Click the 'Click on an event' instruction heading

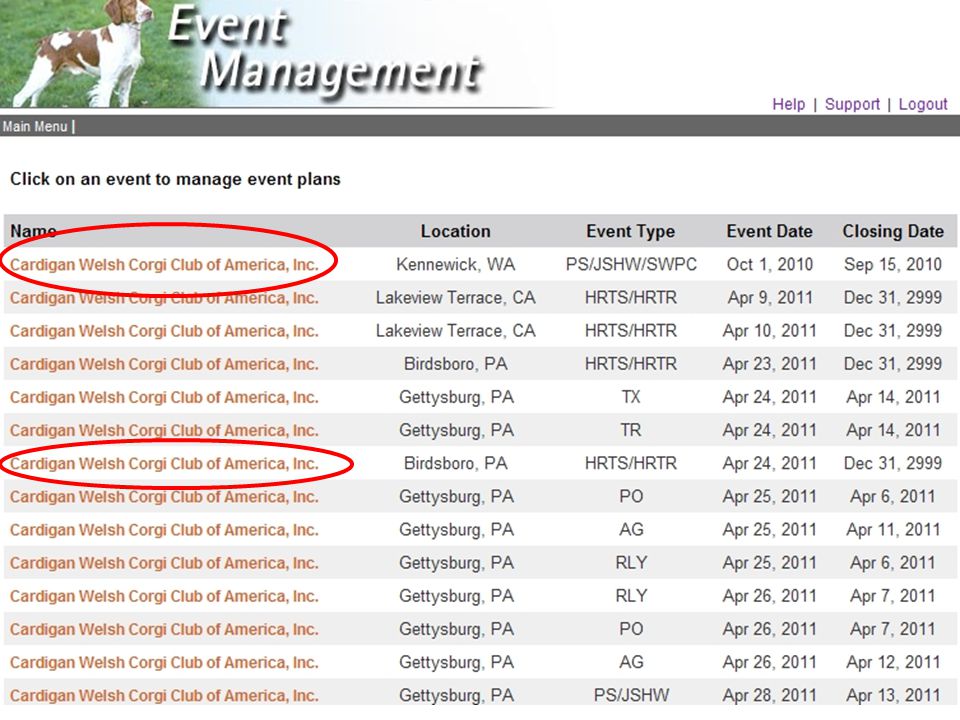[175, 179]
